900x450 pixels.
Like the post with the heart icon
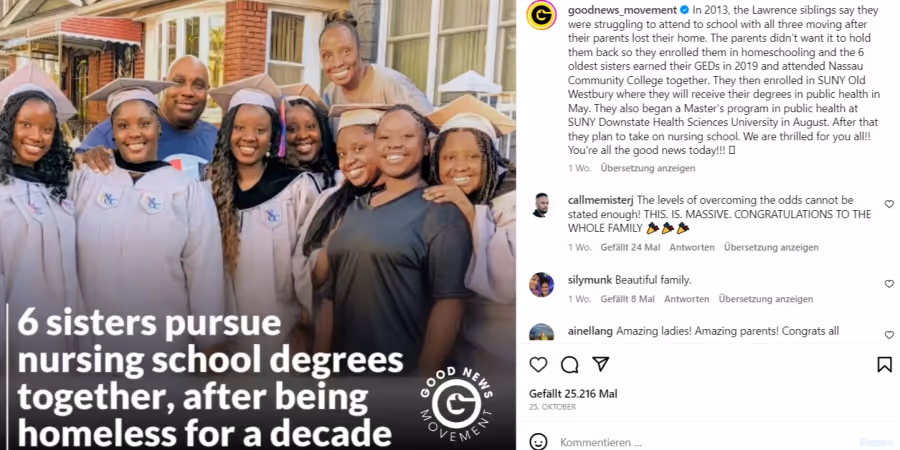(x=538, y=364)
